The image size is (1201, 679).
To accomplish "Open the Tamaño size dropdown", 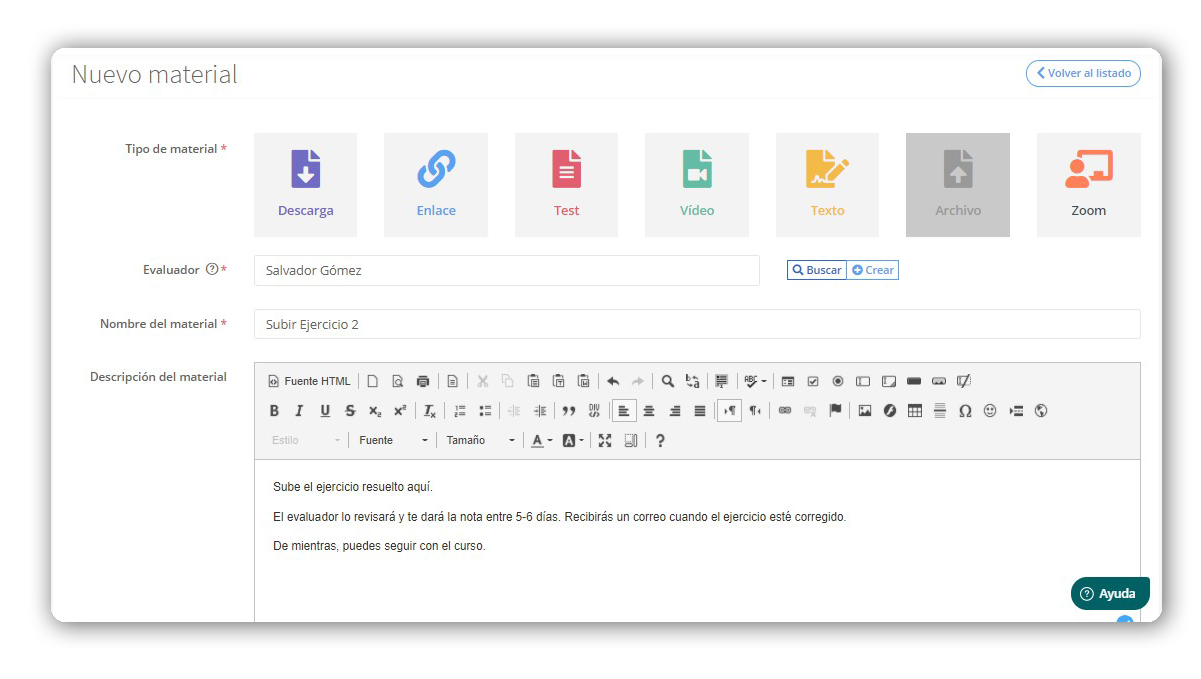I will (x=481, y=440).
